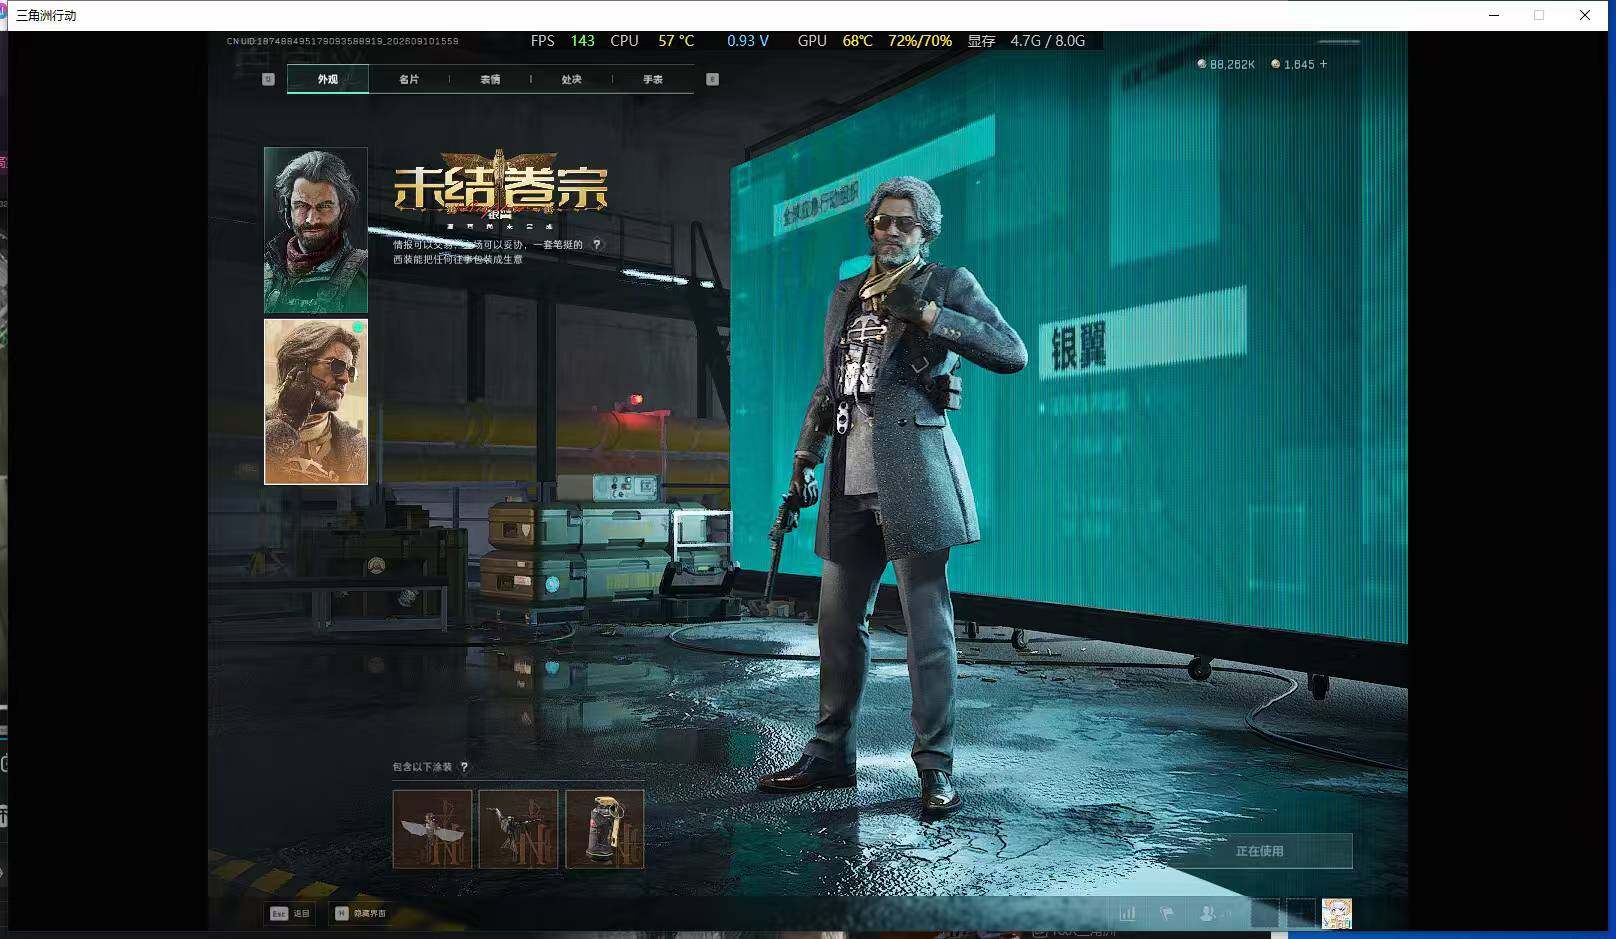Select the default gray-haired operator skin thumbnail
The image size is (1616, 939).
coord(316,230)
